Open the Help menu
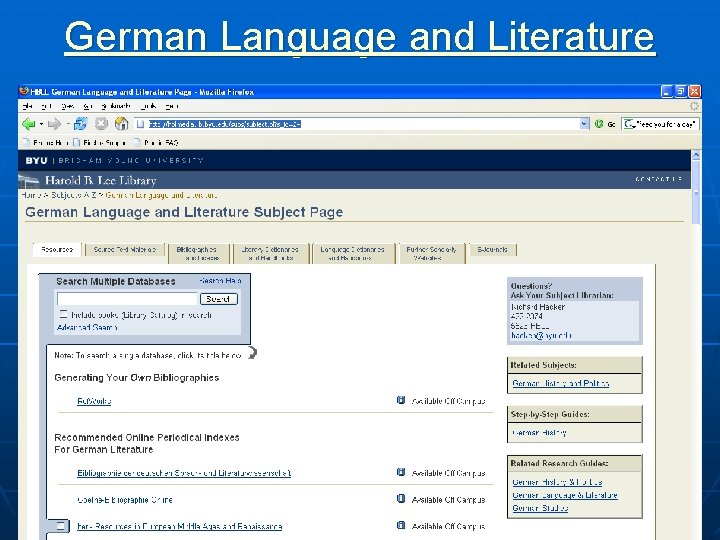 (172, 106)
